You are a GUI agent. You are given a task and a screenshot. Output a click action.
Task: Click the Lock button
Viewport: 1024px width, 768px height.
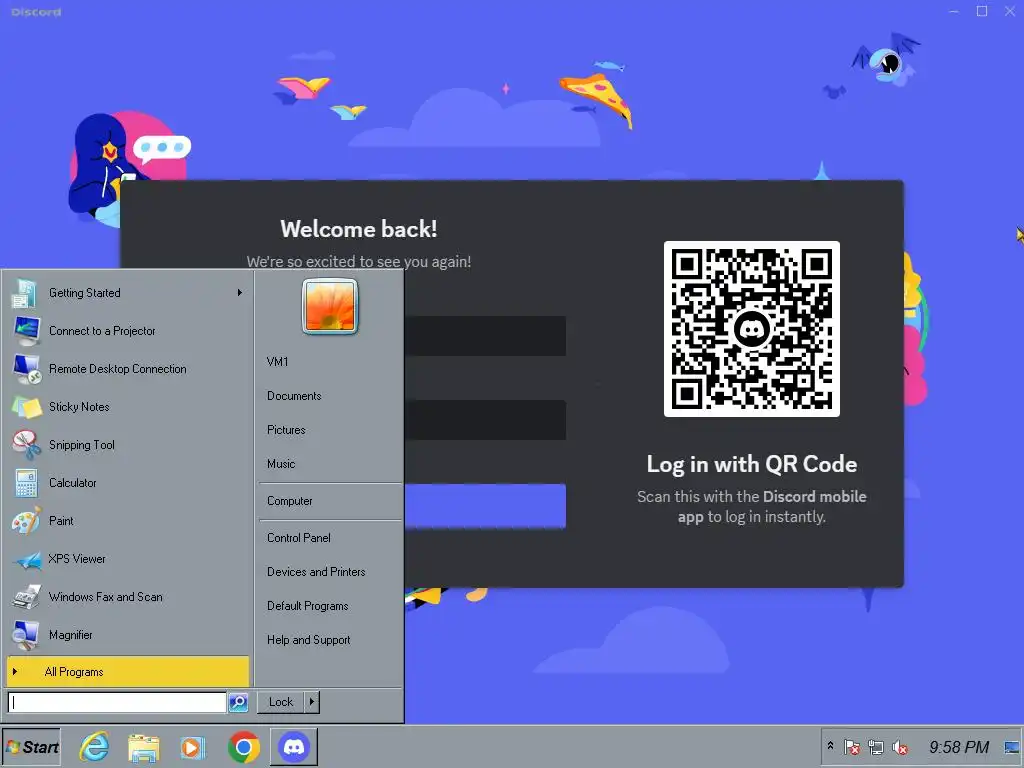click(281, 702)
